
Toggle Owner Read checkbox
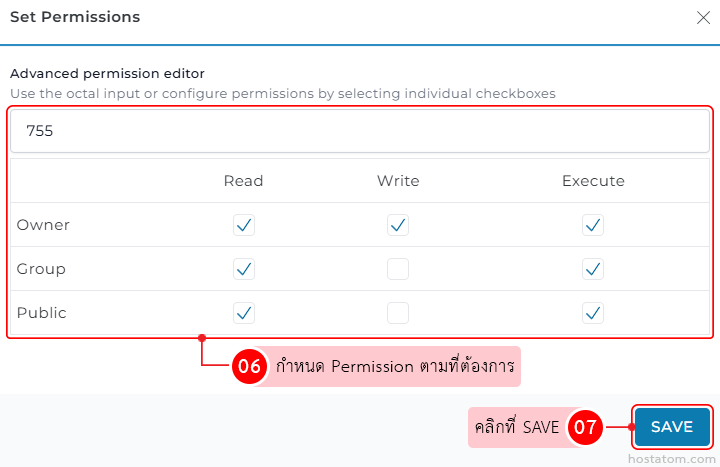click(244, 225)
